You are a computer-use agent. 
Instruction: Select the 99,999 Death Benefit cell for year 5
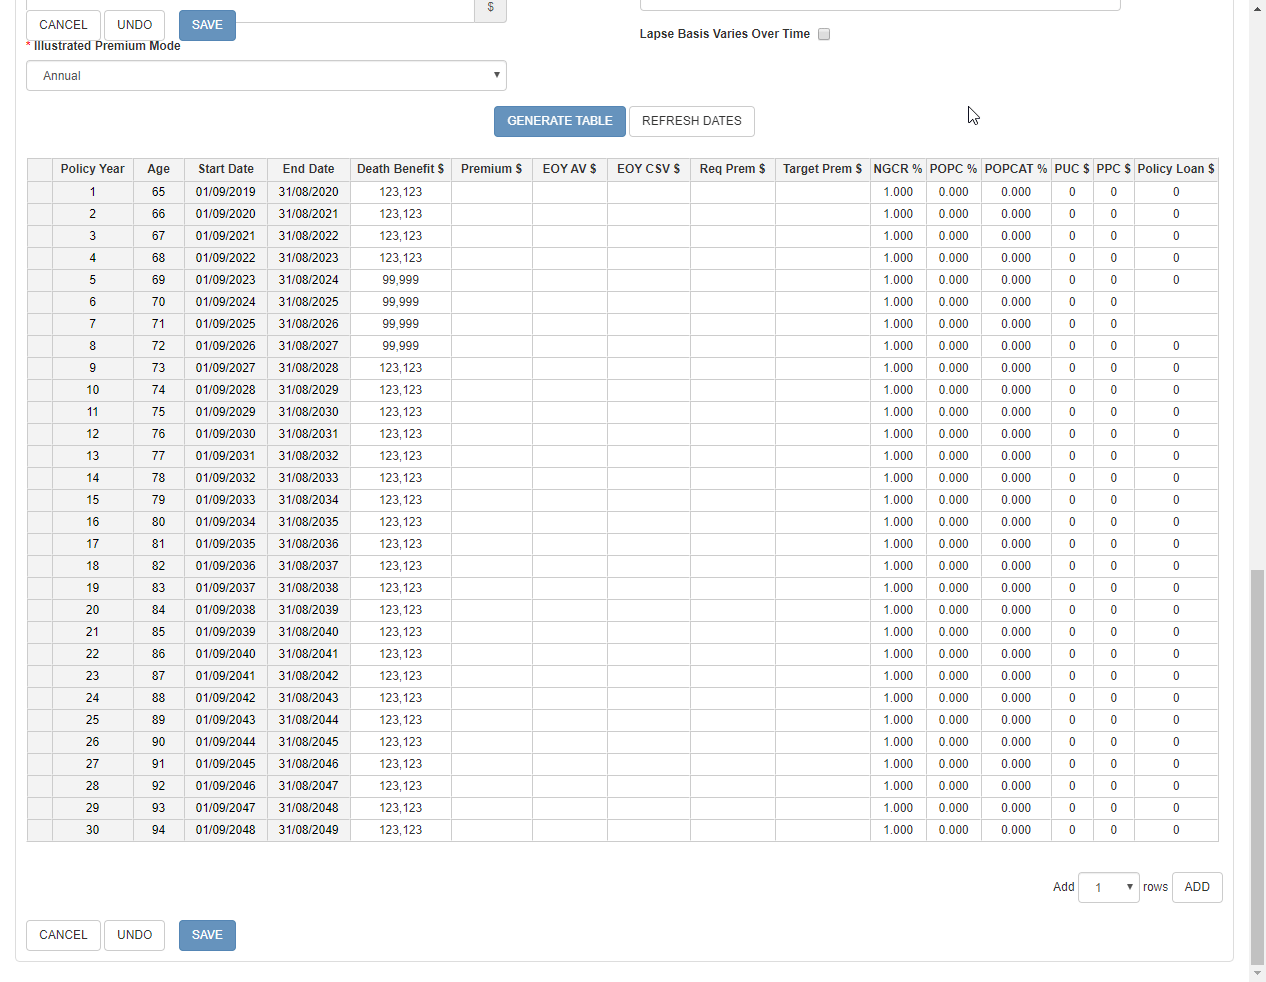(400, 280)
